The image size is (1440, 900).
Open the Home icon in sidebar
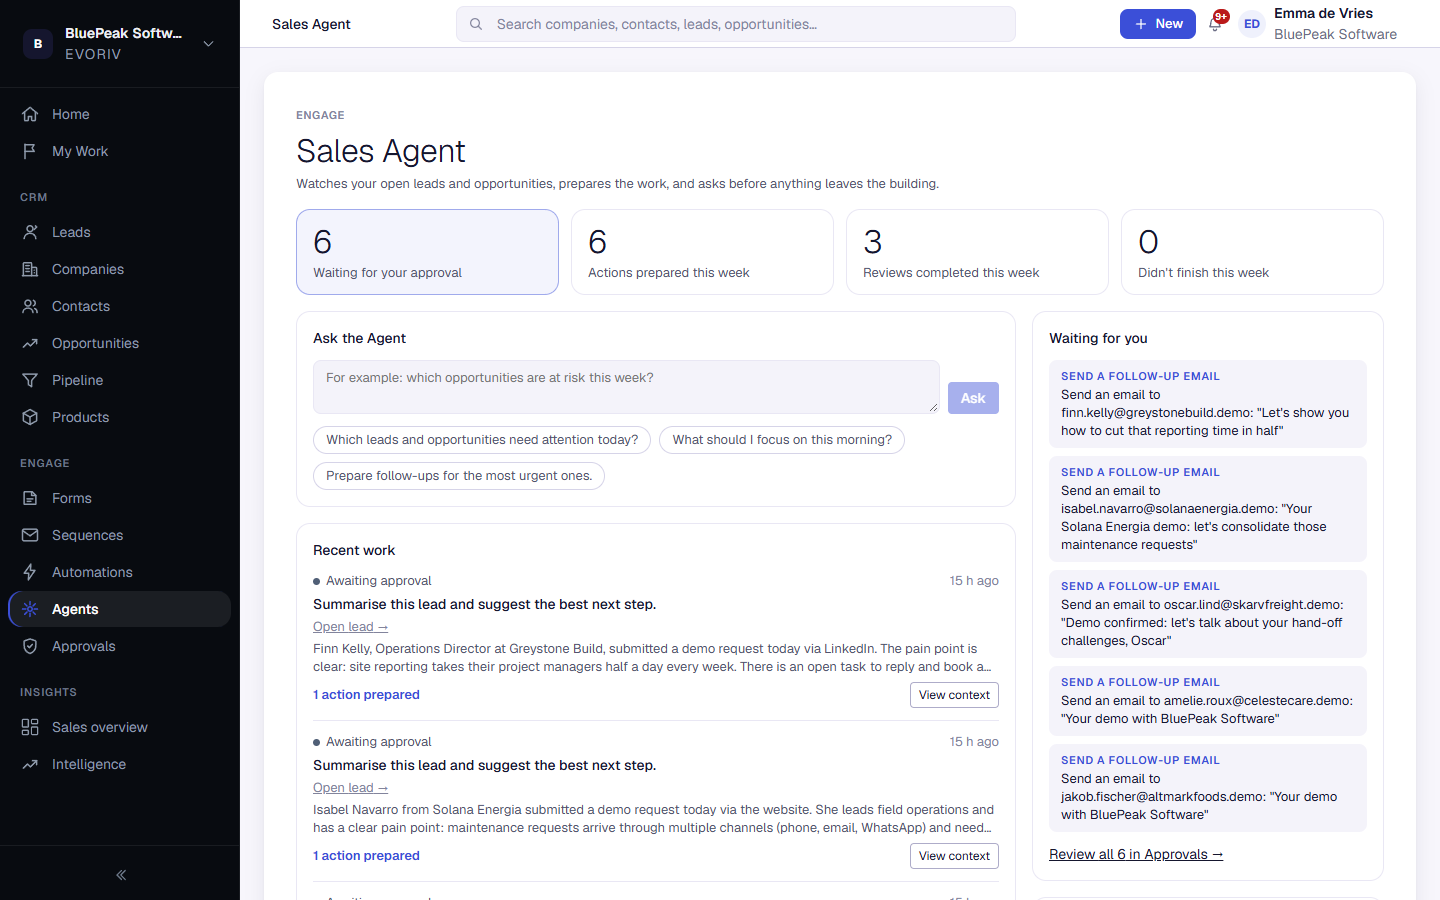(x=30, y=114)
